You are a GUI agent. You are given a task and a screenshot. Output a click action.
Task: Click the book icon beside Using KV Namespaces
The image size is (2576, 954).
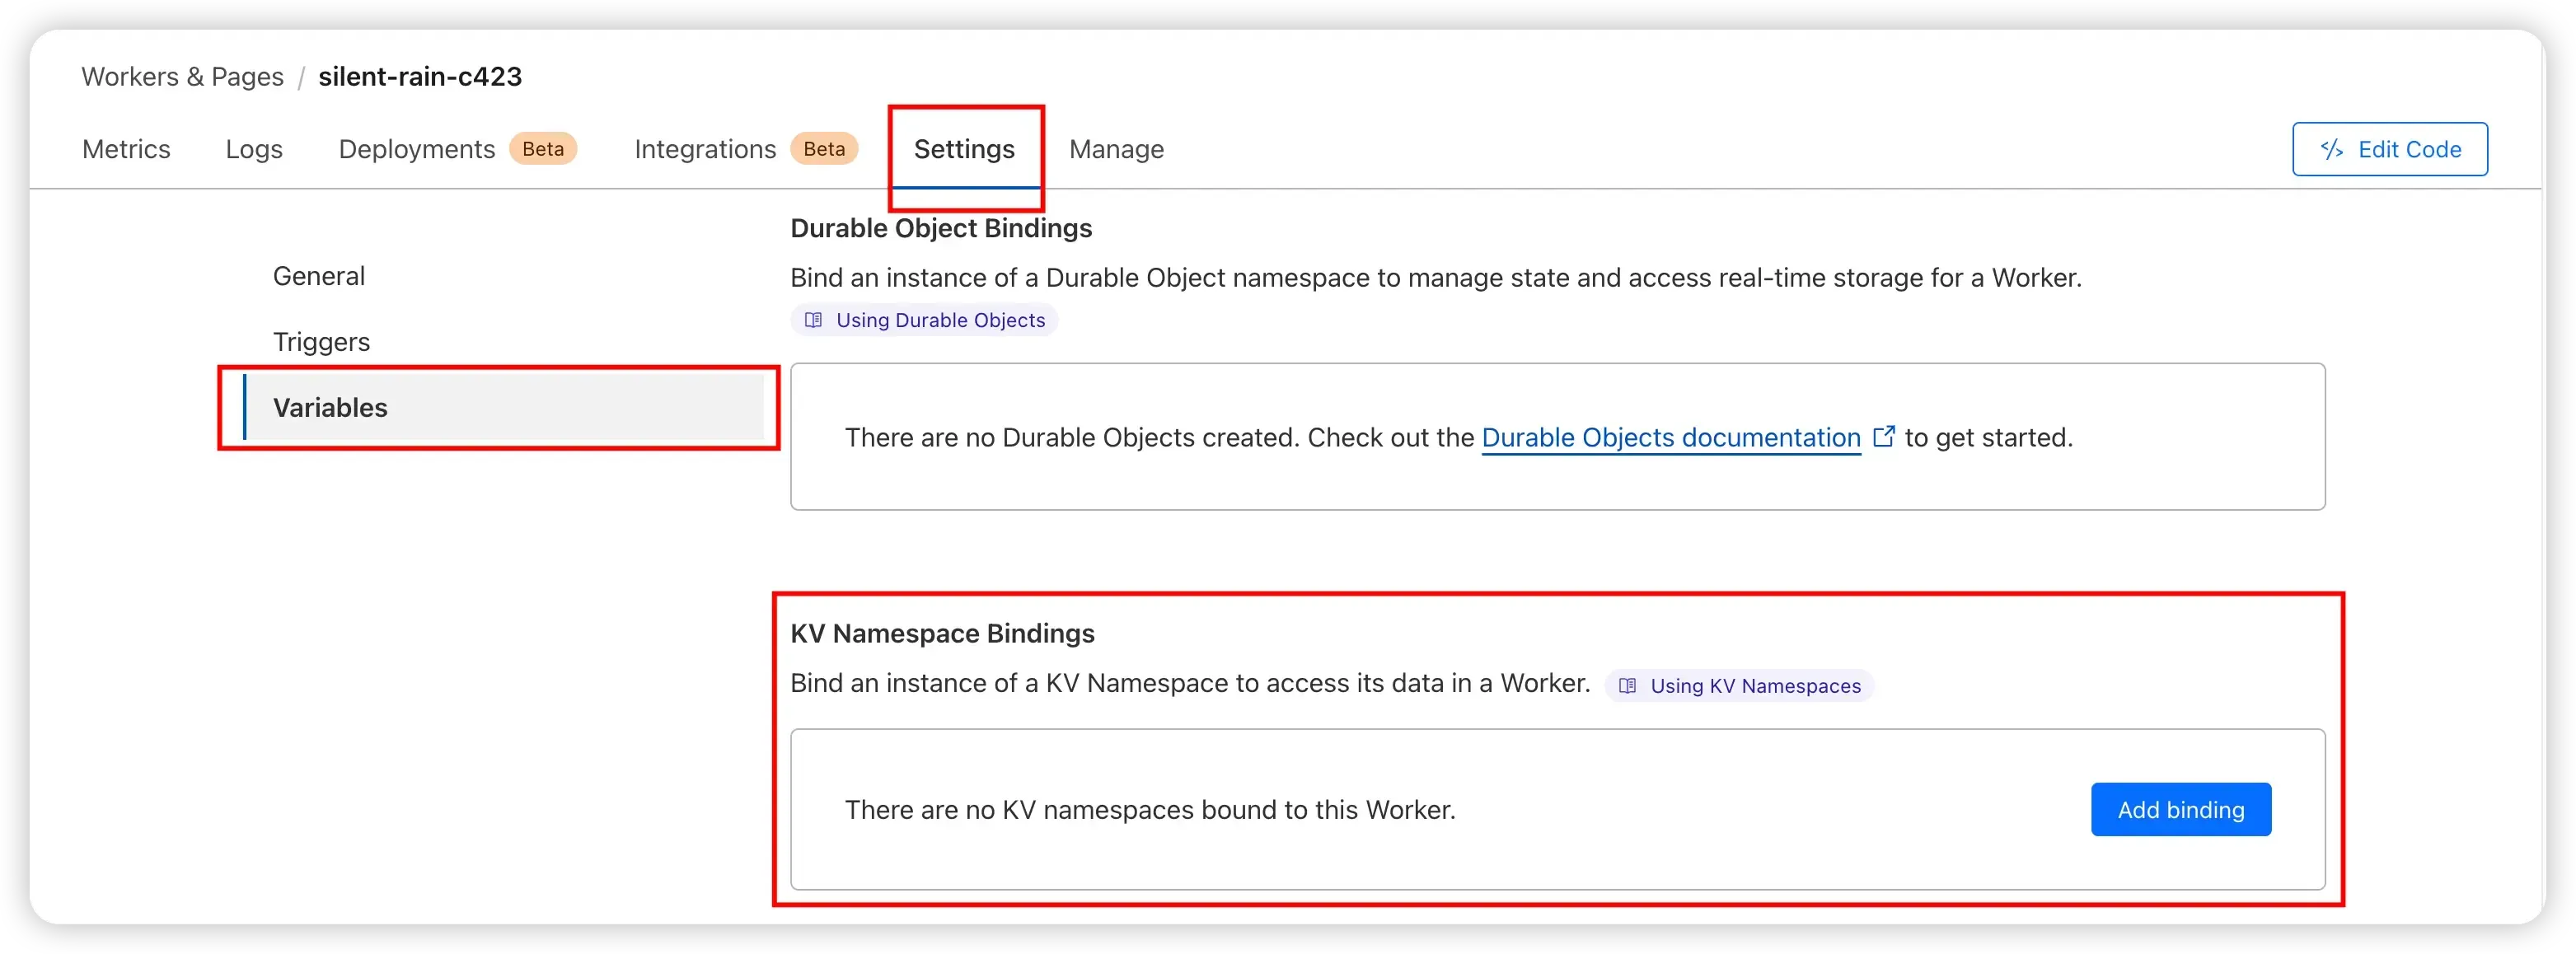tap(1627, 686)
